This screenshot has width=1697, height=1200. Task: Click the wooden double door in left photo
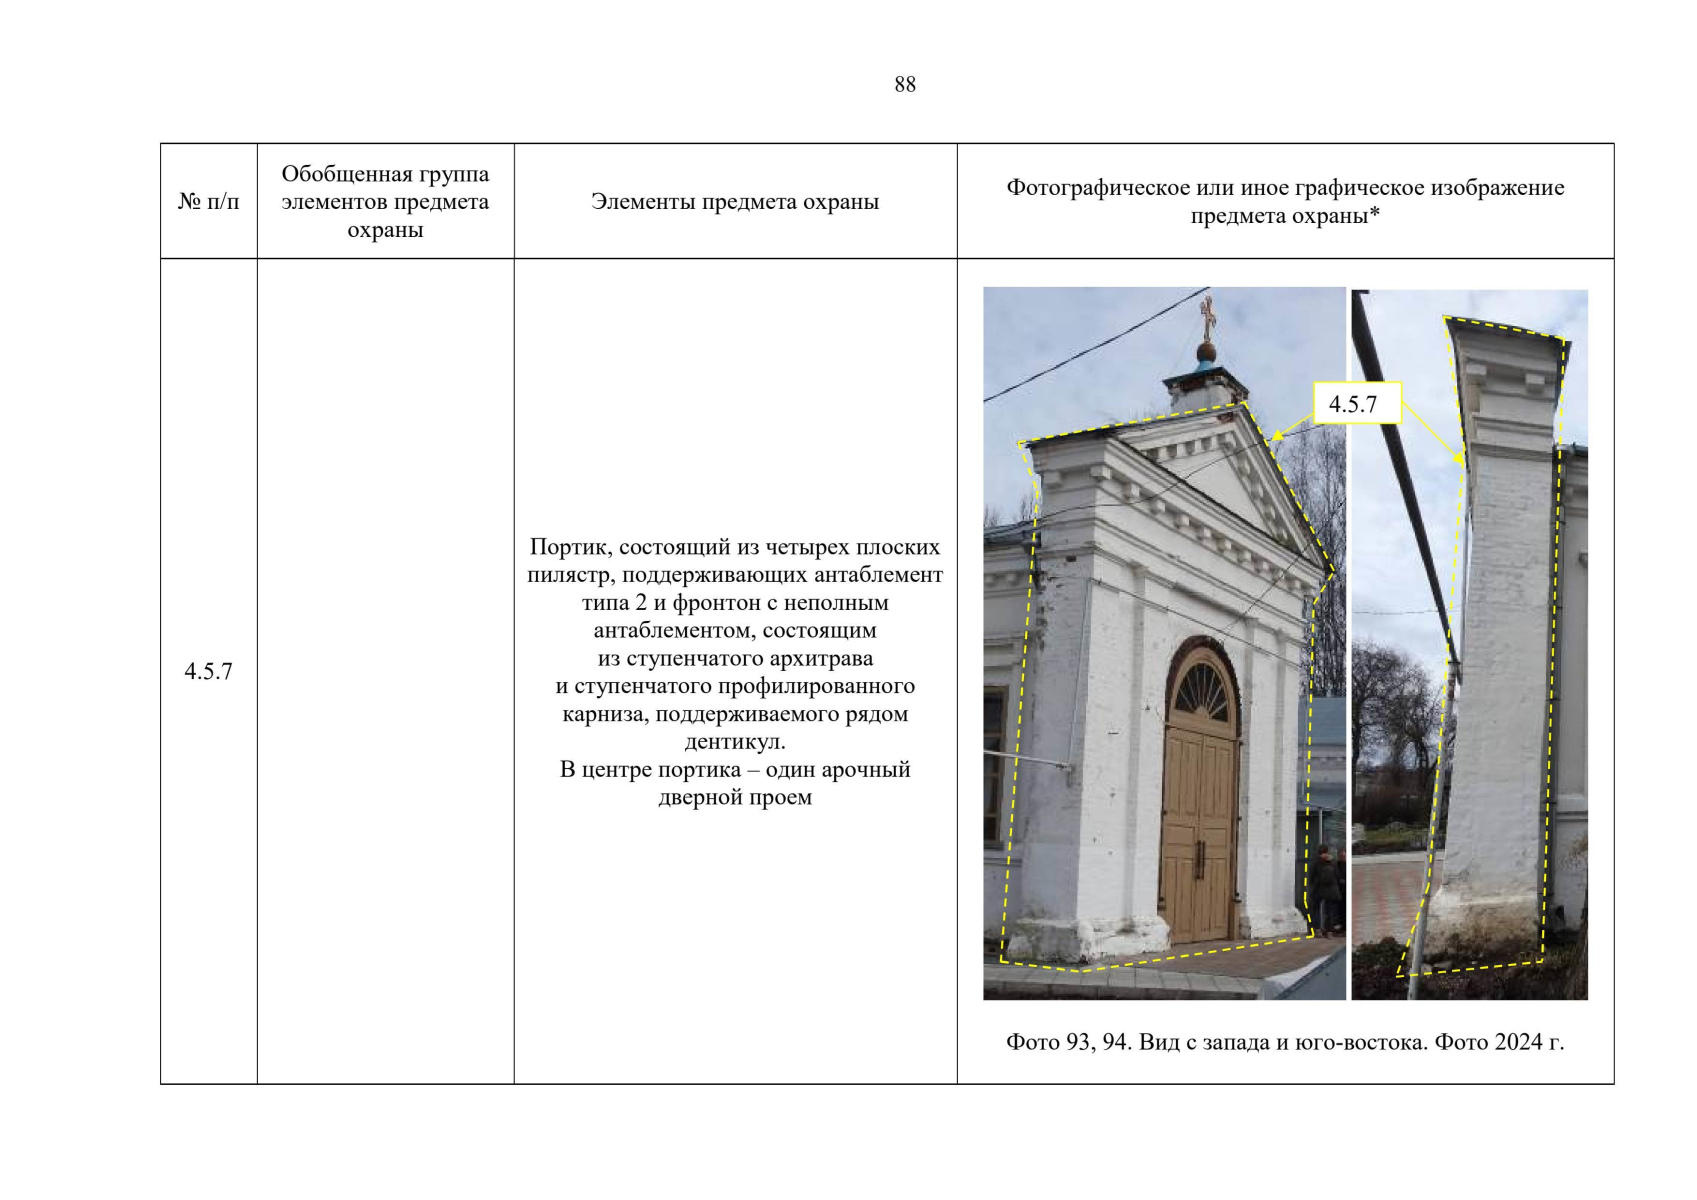tap(1198, 830)
